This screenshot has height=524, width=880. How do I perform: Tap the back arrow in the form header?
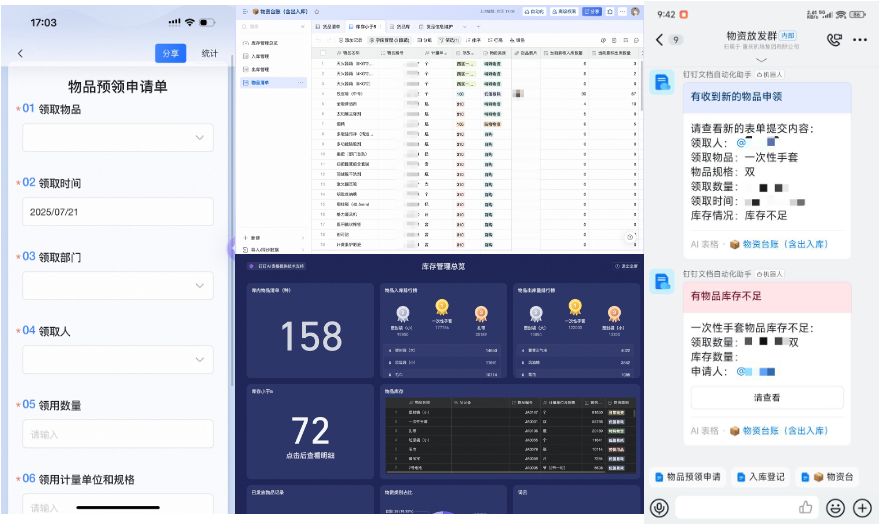pyautogui.click(x=20, y=54)
